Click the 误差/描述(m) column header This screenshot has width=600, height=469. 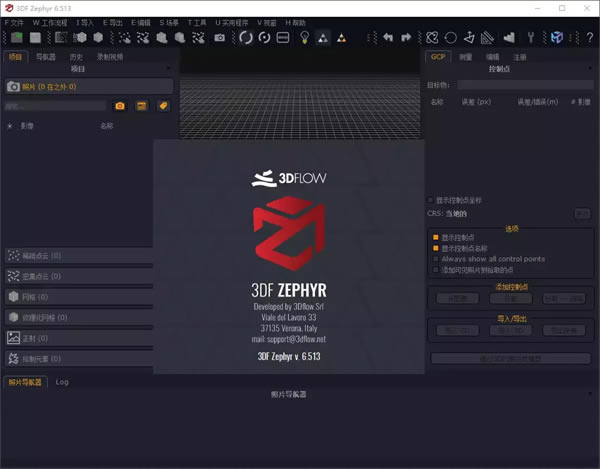tap(538, 102)
